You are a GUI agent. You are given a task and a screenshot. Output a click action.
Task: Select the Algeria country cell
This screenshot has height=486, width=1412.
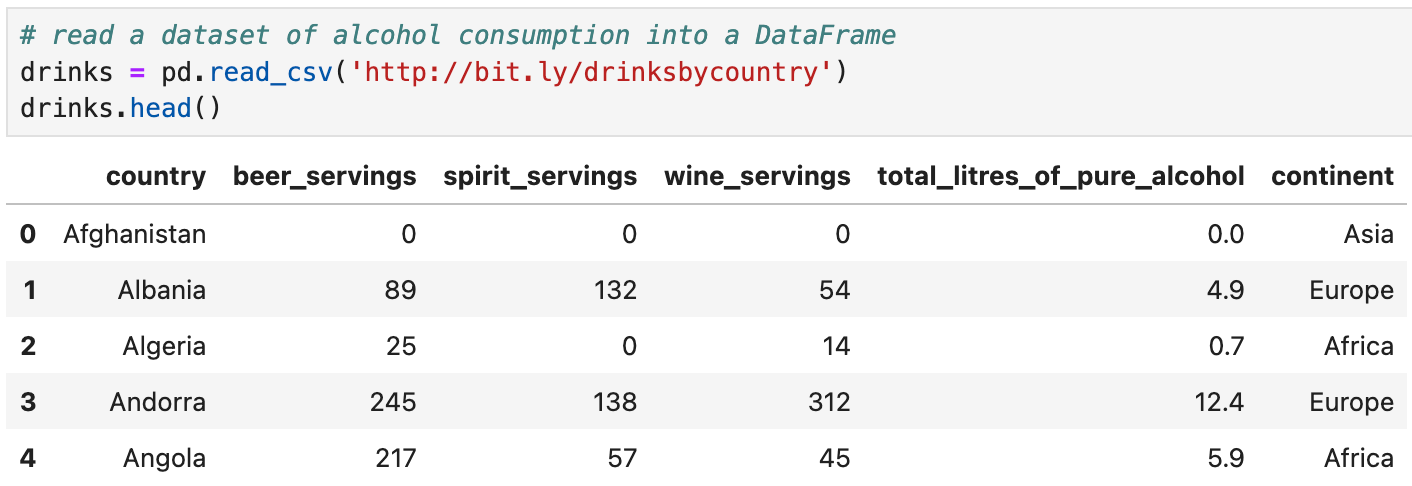[x=164, y=347]
